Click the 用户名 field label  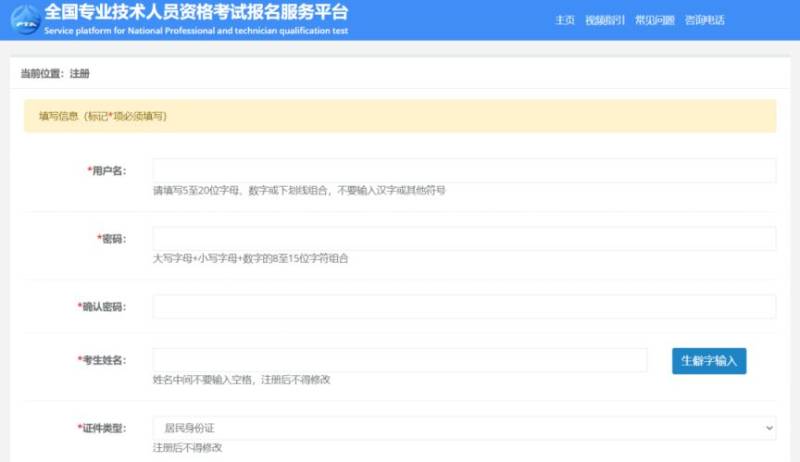(107, 171)
